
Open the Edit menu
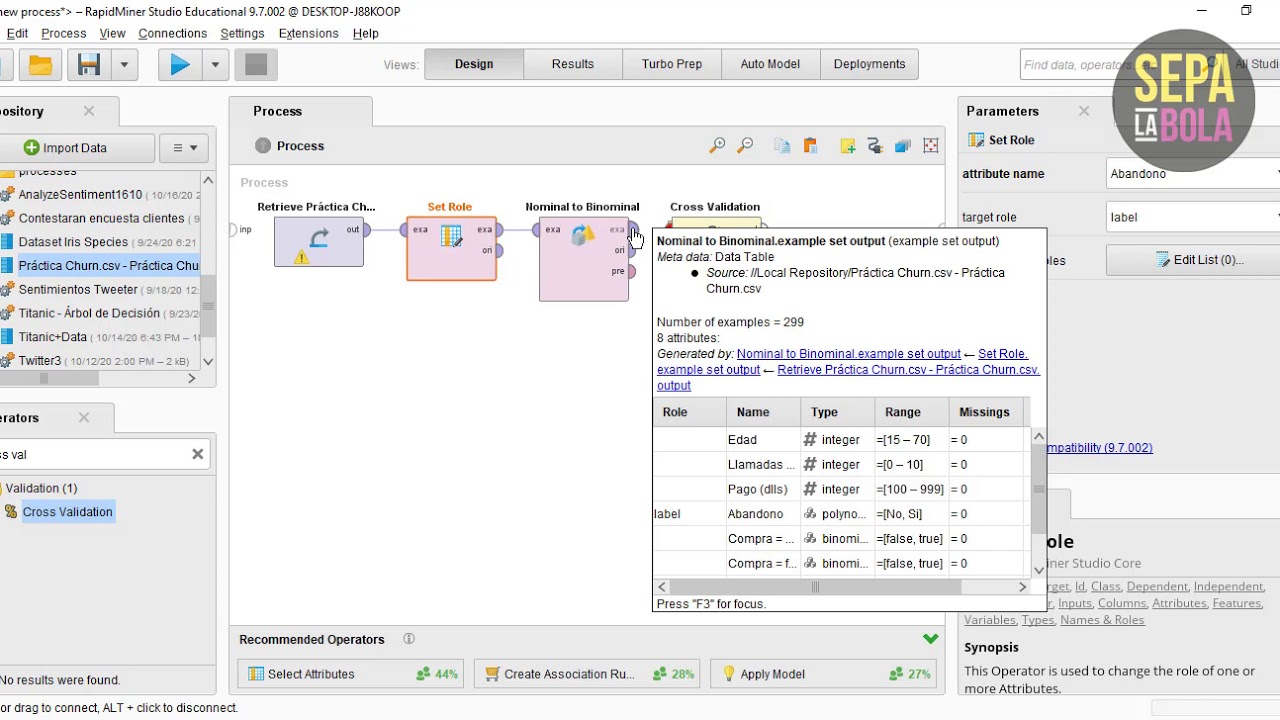click(17, 33)
